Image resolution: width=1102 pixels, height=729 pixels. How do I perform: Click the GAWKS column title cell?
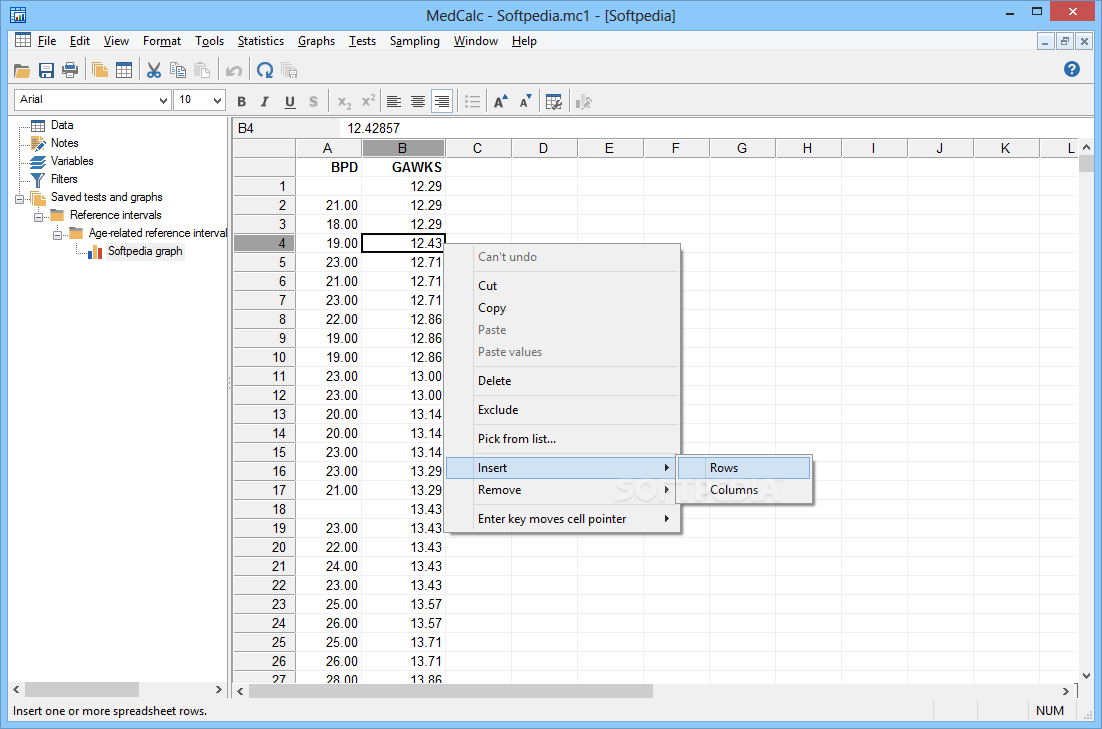[x=403, y=167]
